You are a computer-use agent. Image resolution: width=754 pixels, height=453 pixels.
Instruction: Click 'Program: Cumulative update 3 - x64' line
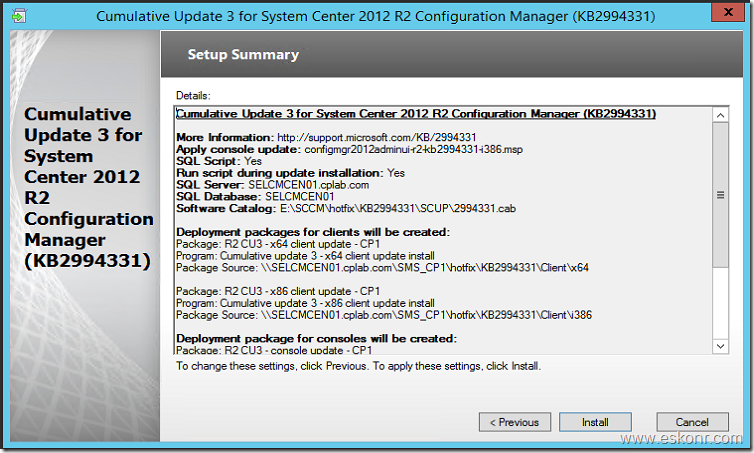pyautogui.click(x=305, y=256)
